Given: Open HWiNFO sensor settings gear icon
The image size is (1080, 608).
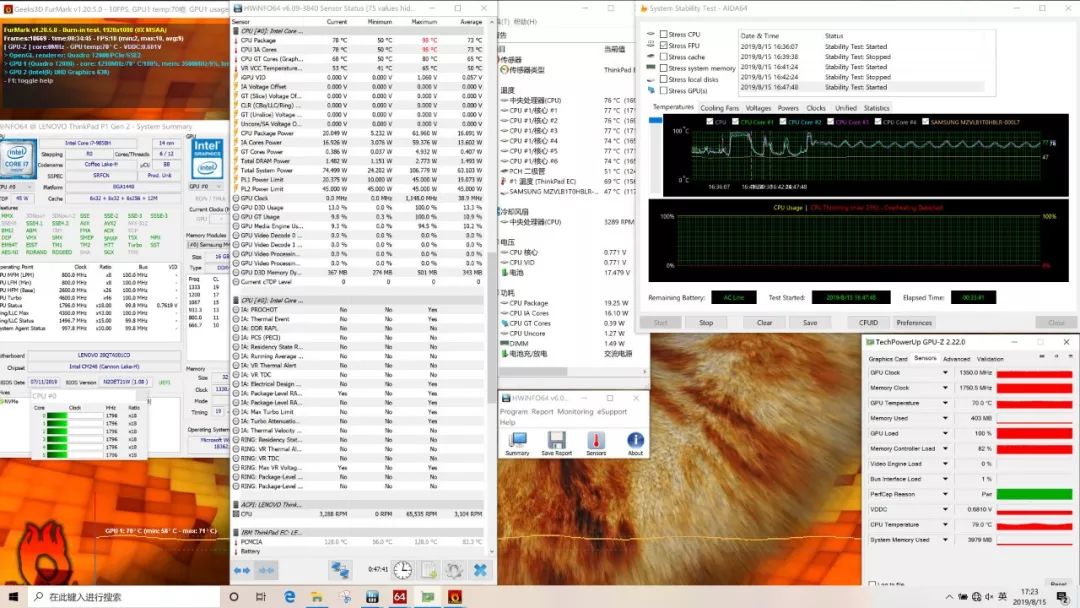Looking at the screenshot, I should pos(454,570).
